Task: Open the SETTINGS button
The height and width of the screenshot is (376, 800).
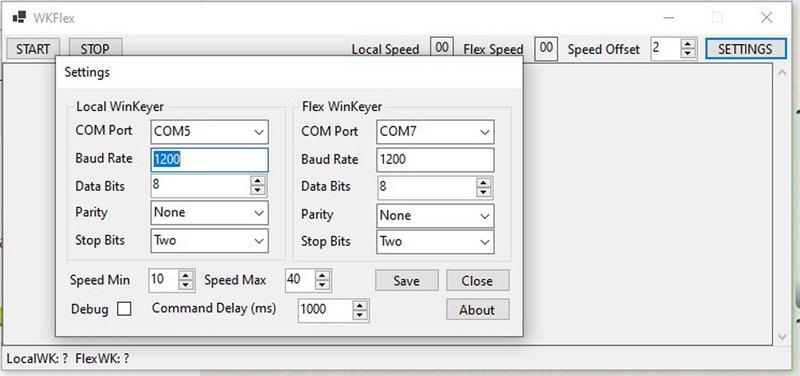Action: (x=745, y=49)
